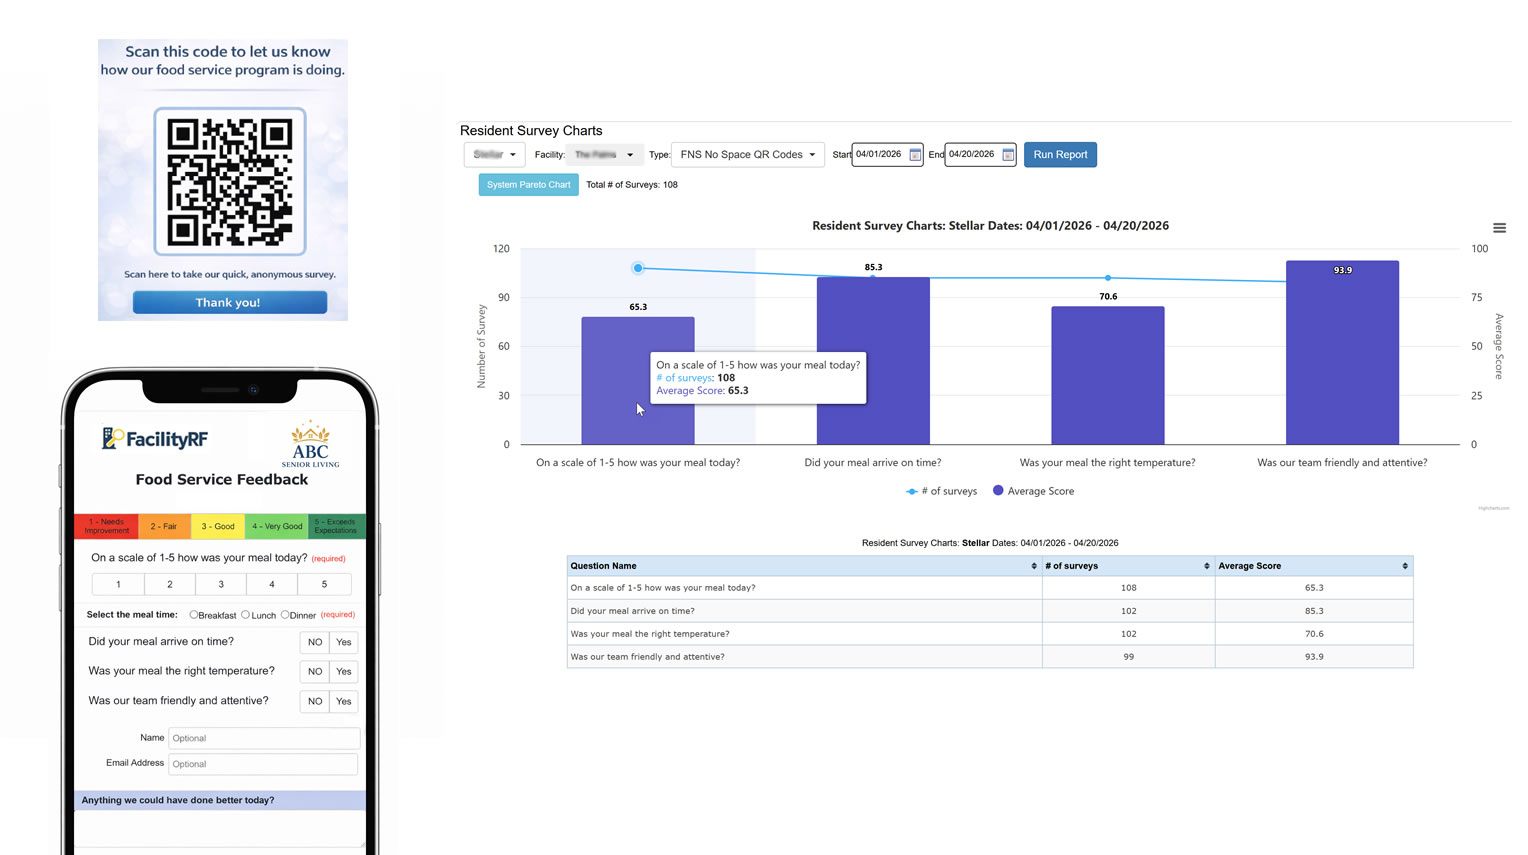Choose NO for team friendly and attentive

tap(315, 701)
